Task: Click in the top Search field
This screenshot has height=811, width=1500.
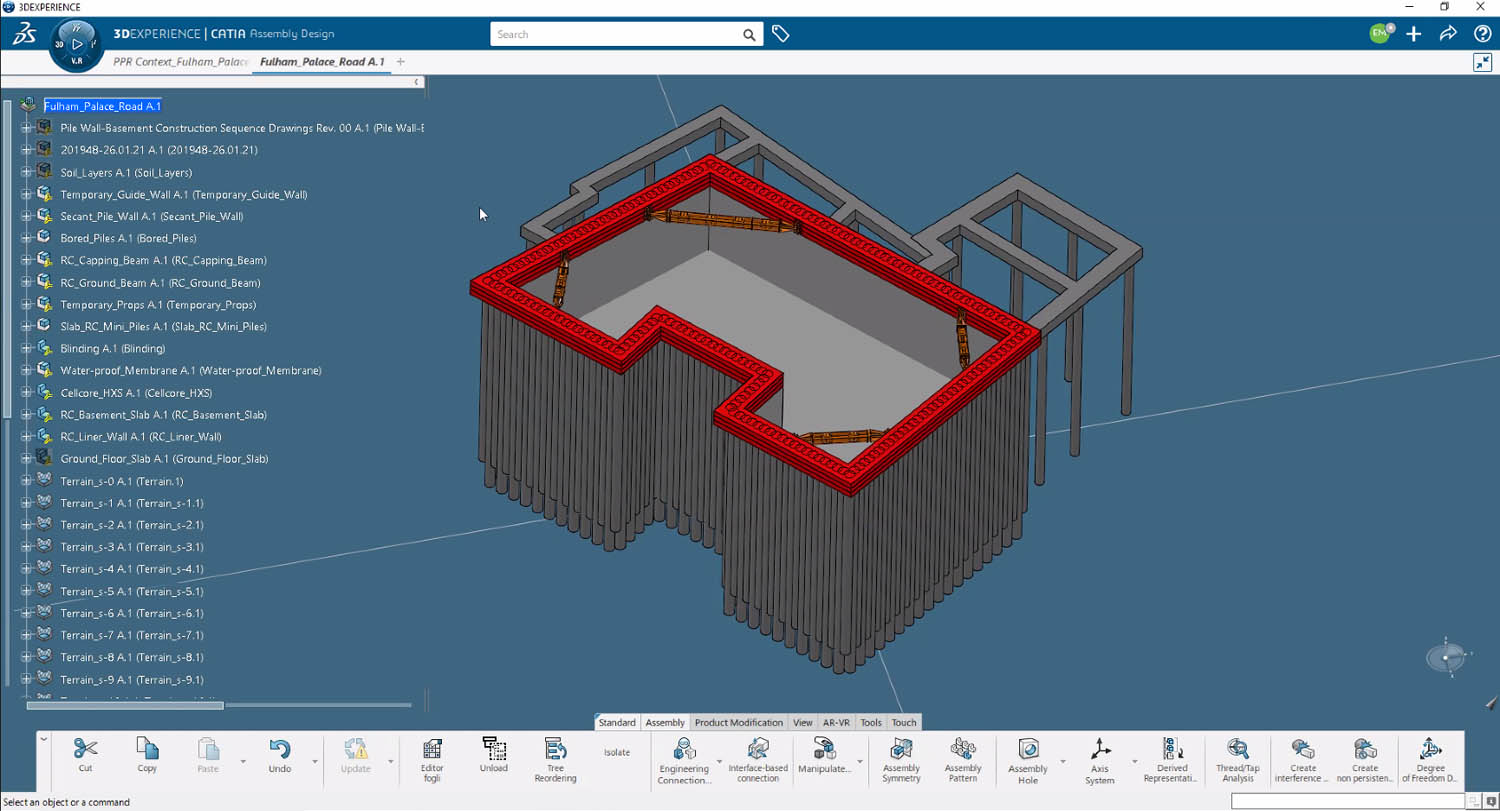Action: pos(615,35)
